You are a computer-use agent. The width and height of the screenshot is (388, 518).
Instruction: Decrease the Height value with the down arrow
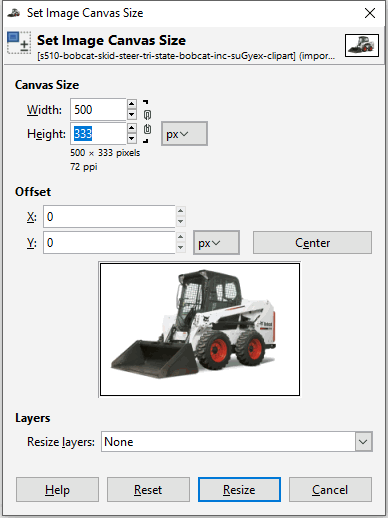[x=132, y=138]
